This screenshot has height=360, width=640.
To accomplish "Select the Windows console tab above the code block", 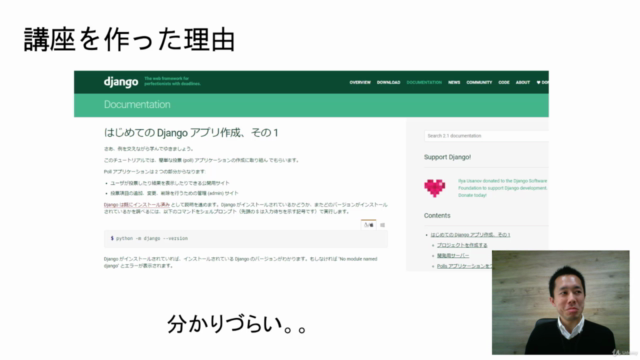I will pos(382,225).
